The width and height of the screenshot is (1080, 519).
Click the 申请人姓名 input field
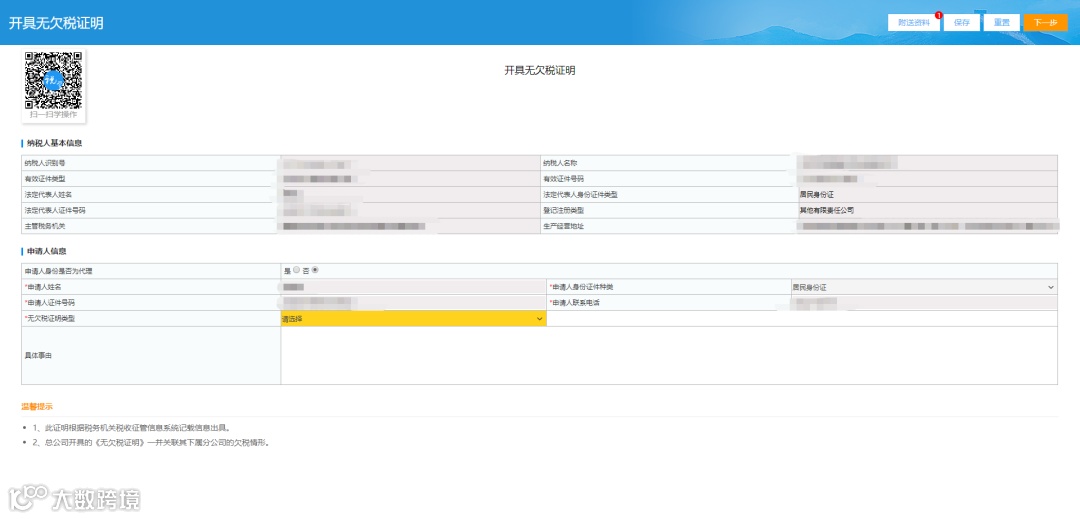tap(413, 287)
